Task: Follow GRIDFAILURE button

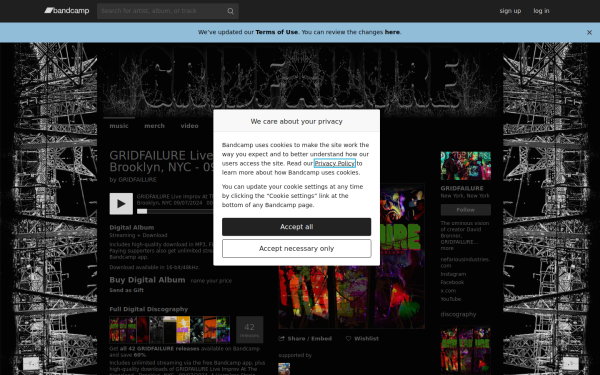Action: click(466, 210)
